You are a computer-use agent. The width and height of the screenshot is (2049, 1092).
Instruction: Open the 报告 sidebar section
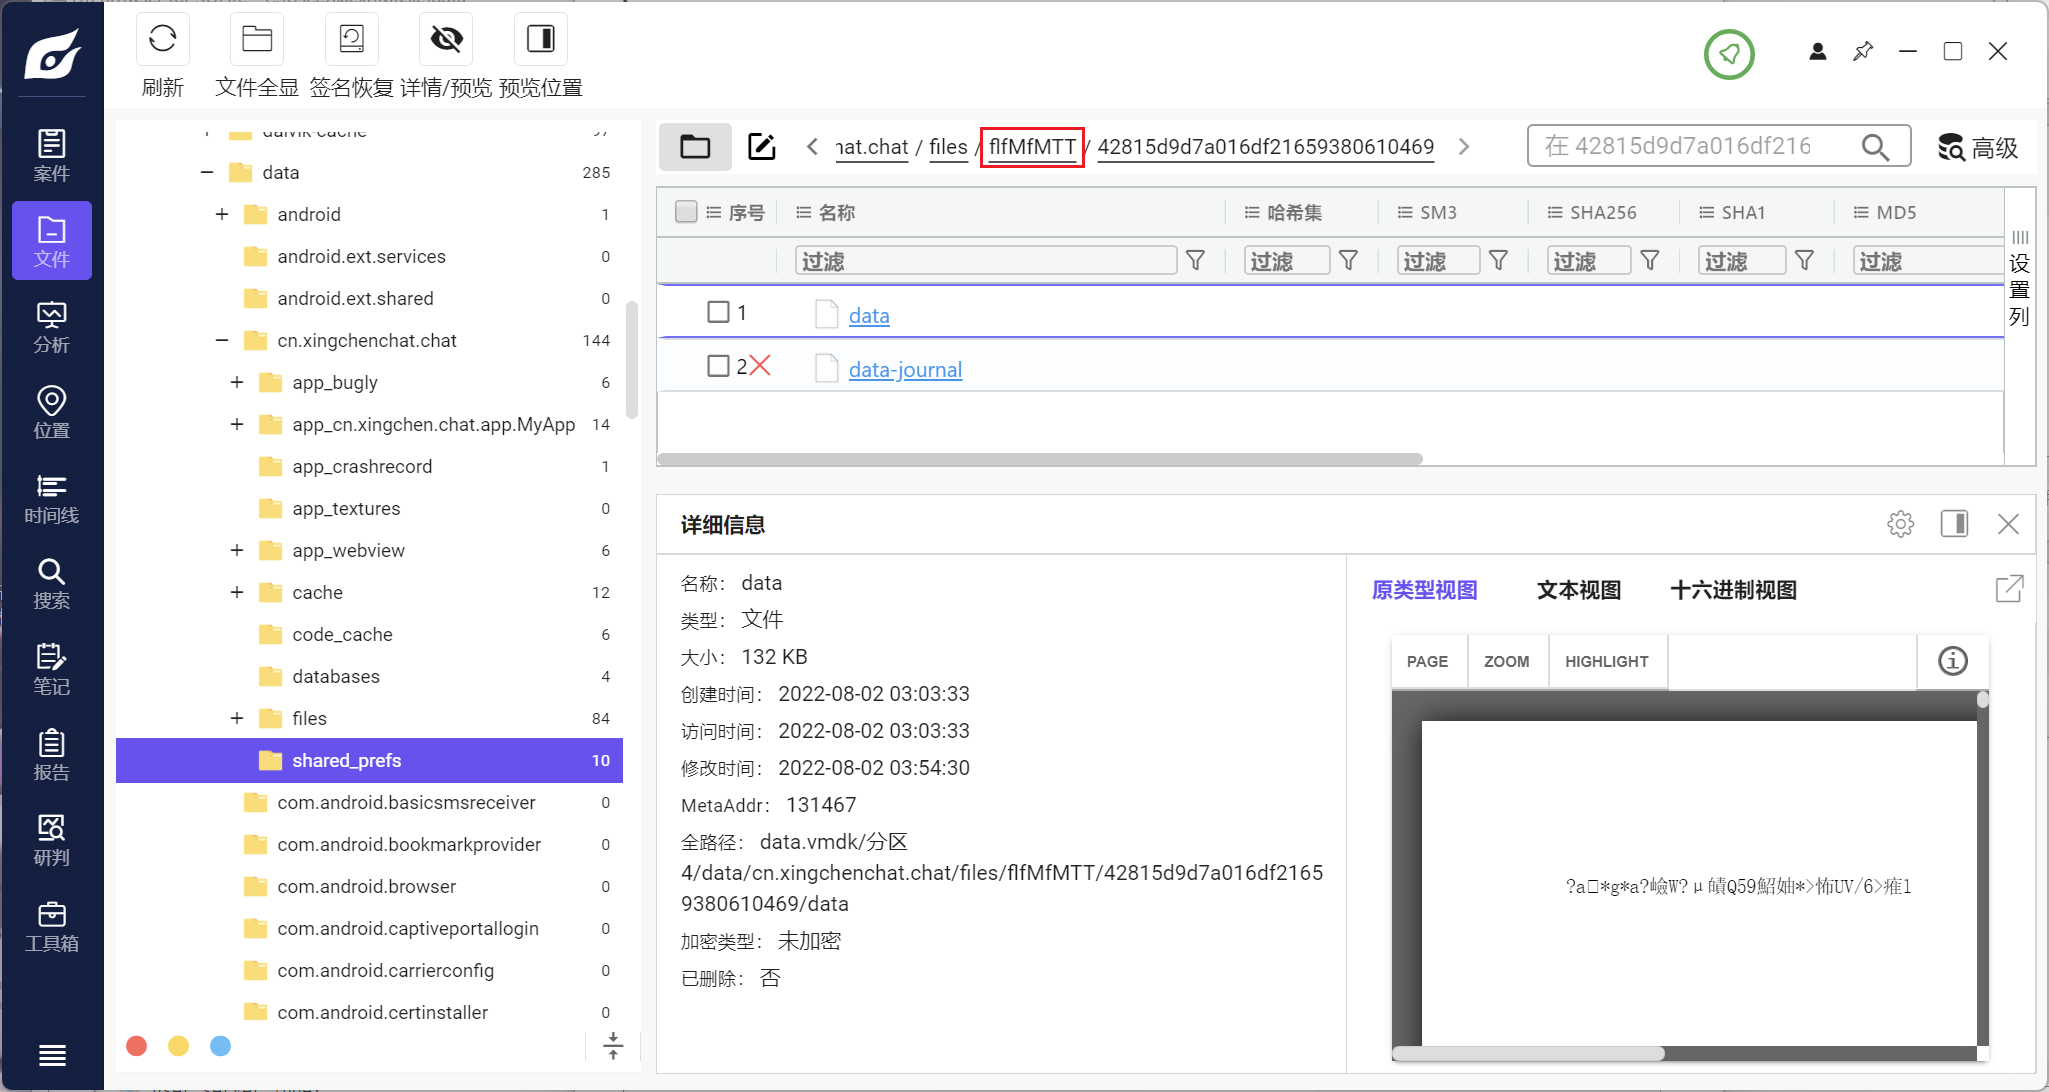pos(52,755)
